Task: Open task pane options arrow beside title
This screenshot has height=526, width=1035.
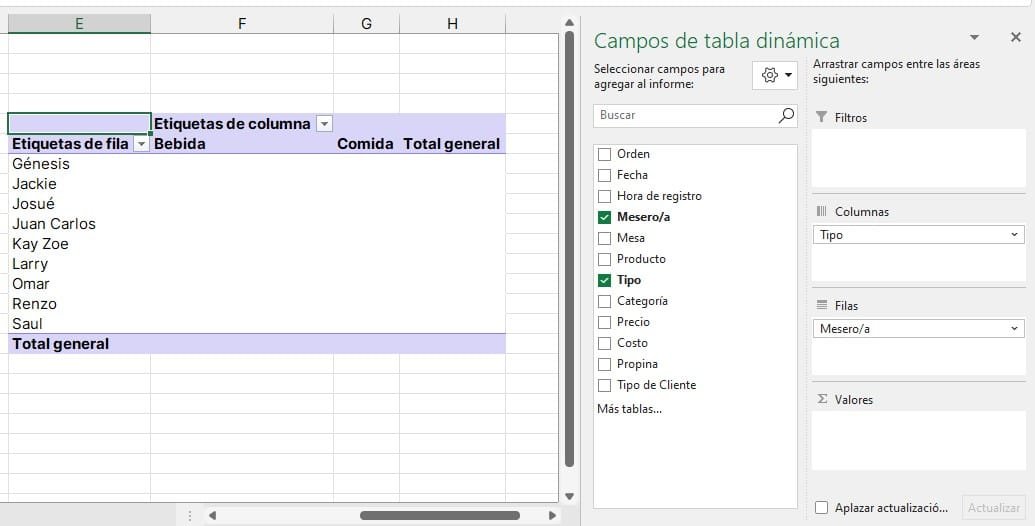Action: pos(974,38)
